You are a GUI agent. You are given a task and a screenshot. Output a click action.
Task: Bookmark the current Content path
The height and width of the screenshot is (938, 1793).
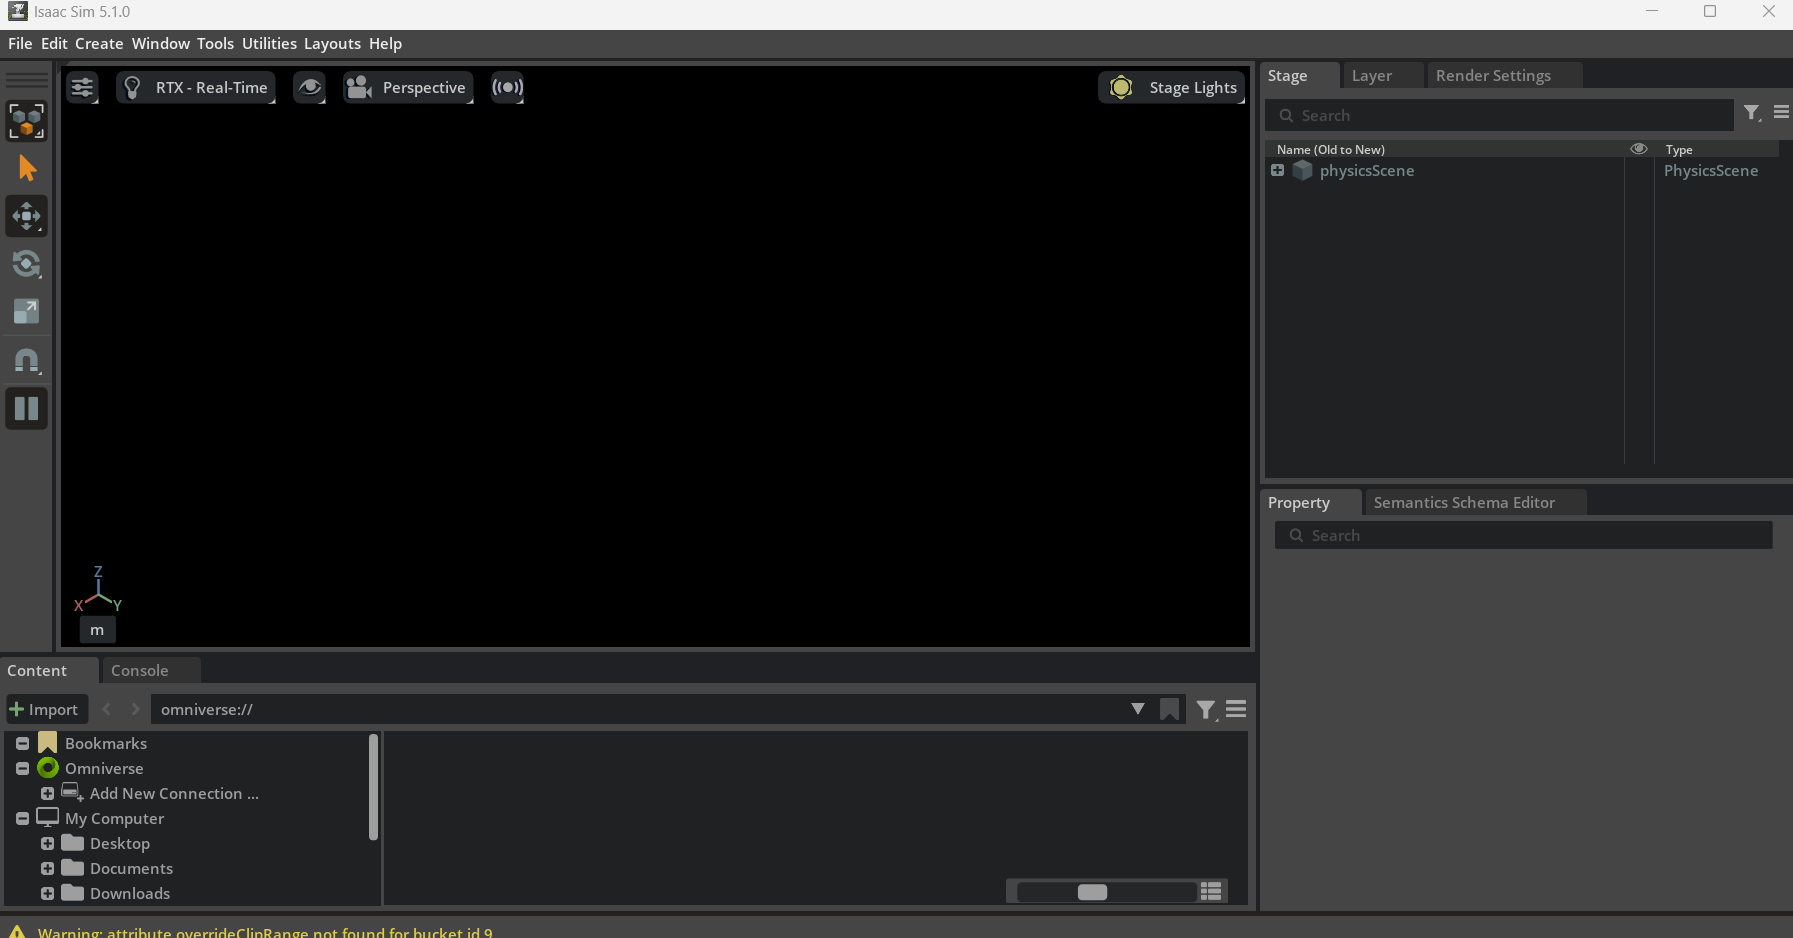pos(1169,710)
